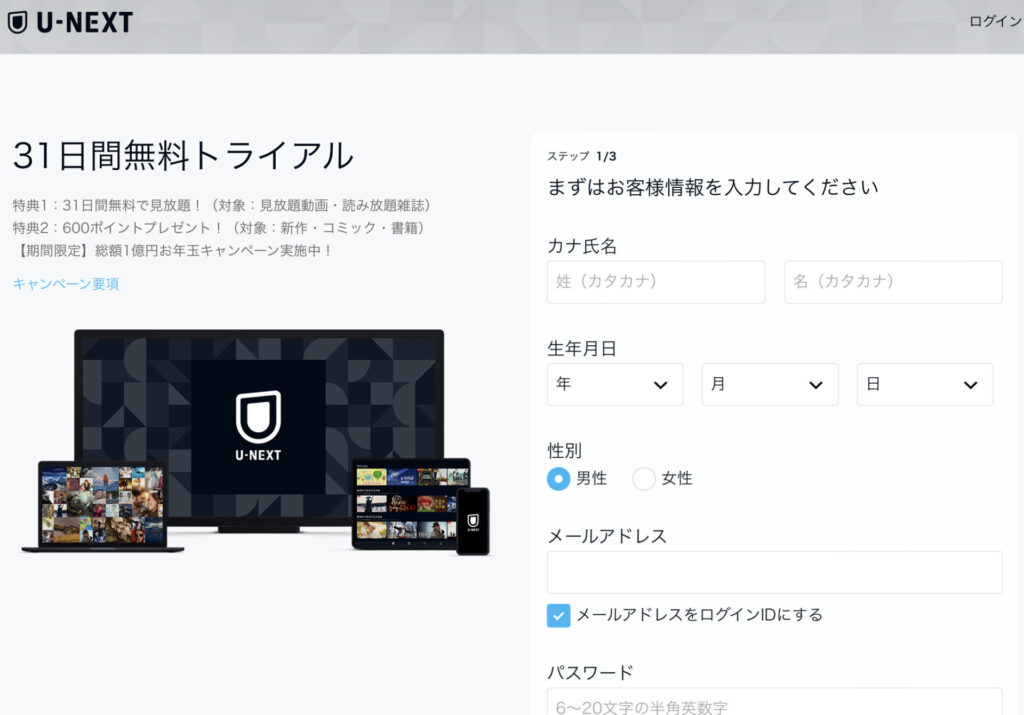Click the 姓（カタカナ） input field

click(656, 282)
